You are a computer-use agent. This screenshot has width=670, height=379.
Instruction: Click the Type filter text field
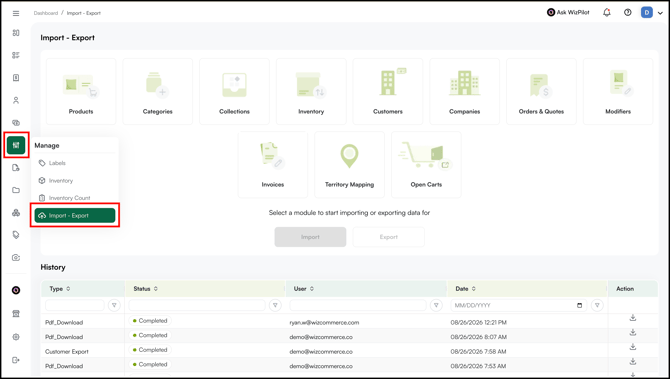pos(75,305)
